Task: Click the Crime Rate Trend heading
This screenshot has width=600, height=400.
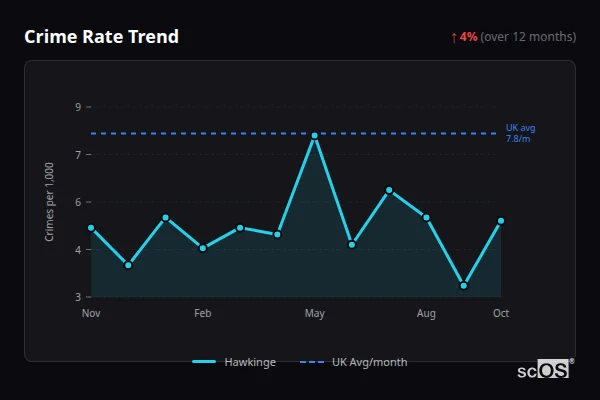Action: tap(101, 37)
